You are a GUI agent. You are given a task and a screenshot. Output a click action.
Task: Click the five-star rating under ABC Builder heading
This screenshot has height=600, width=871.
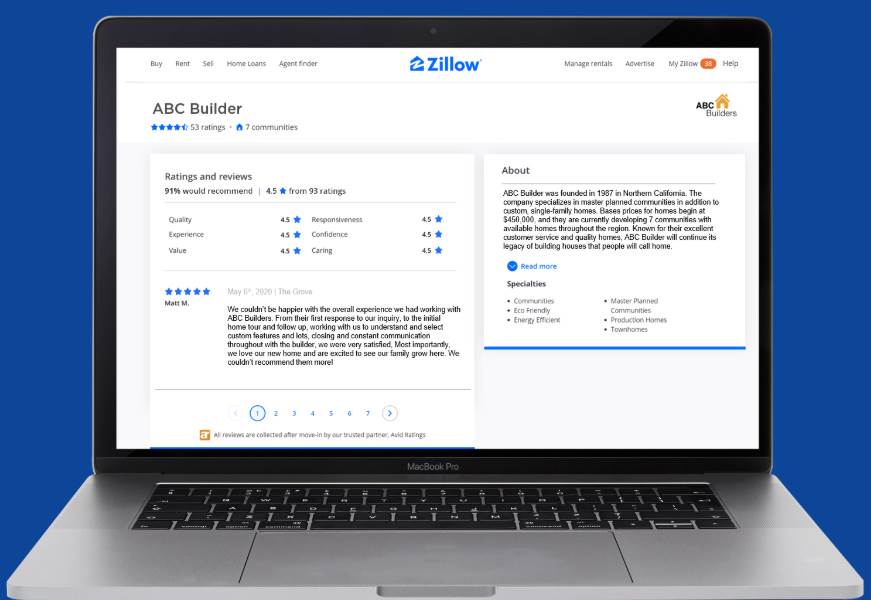coord(169,127)
